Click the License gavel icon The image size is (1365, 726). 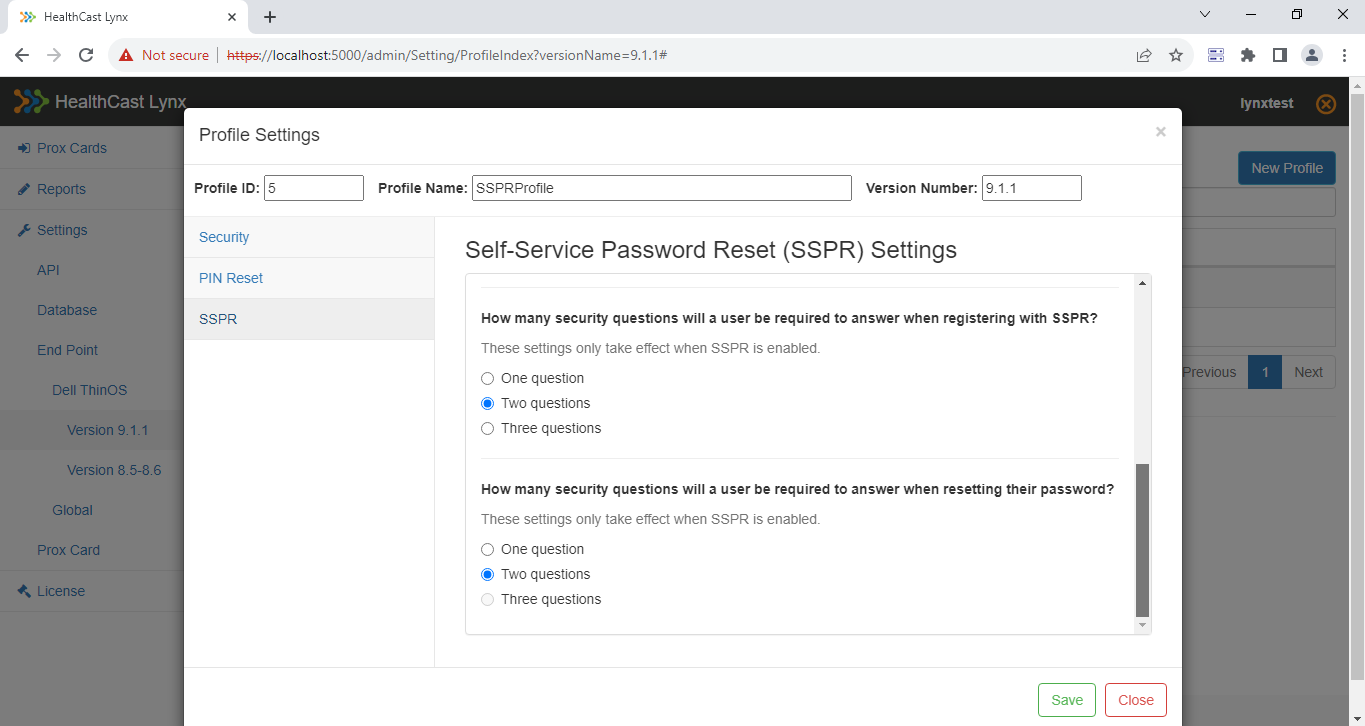pos(24,591)
